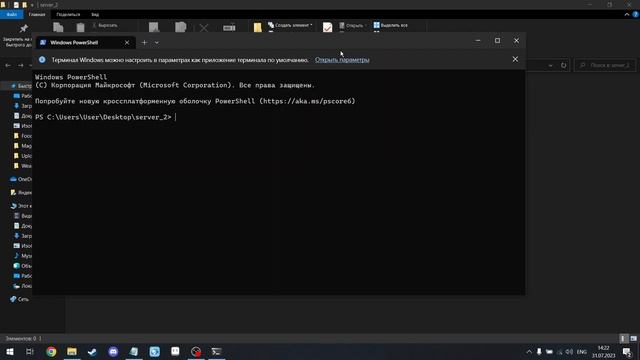The height and width of the screenshot is (360, 640).
Task: Open the notification center icon
Action: click(627, 351)
